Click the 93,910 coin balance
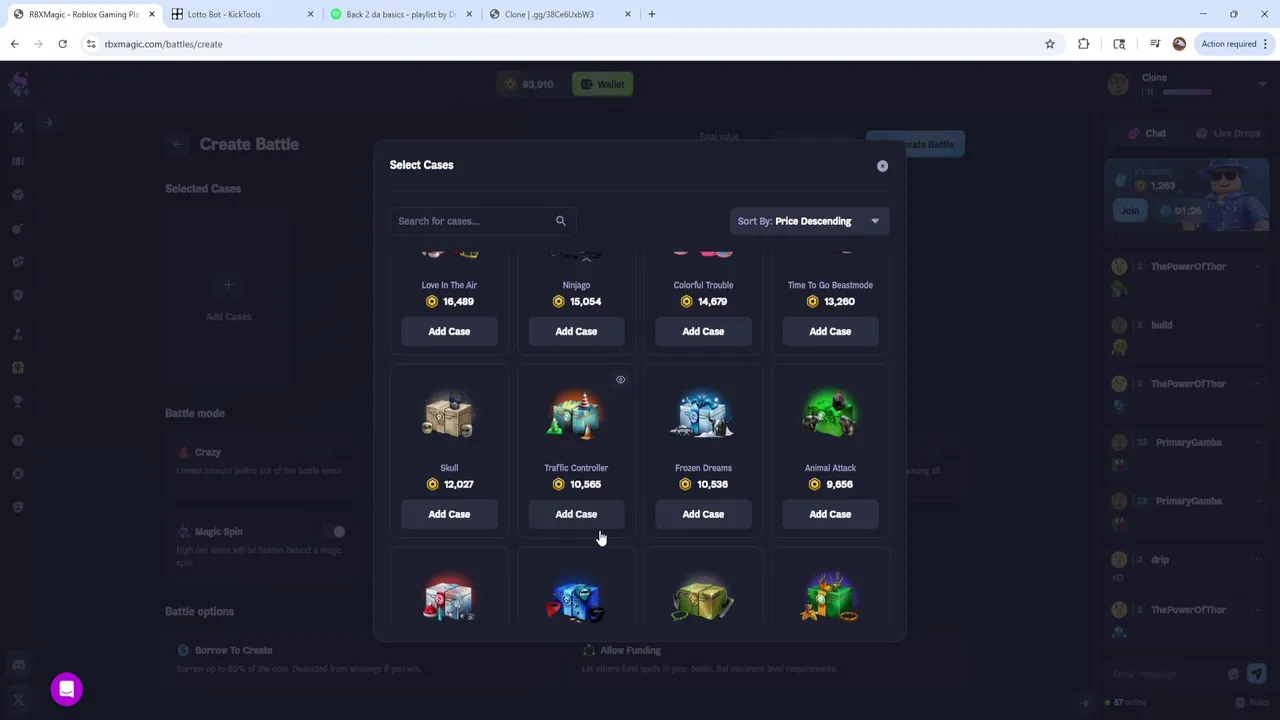 coord(529,84)
